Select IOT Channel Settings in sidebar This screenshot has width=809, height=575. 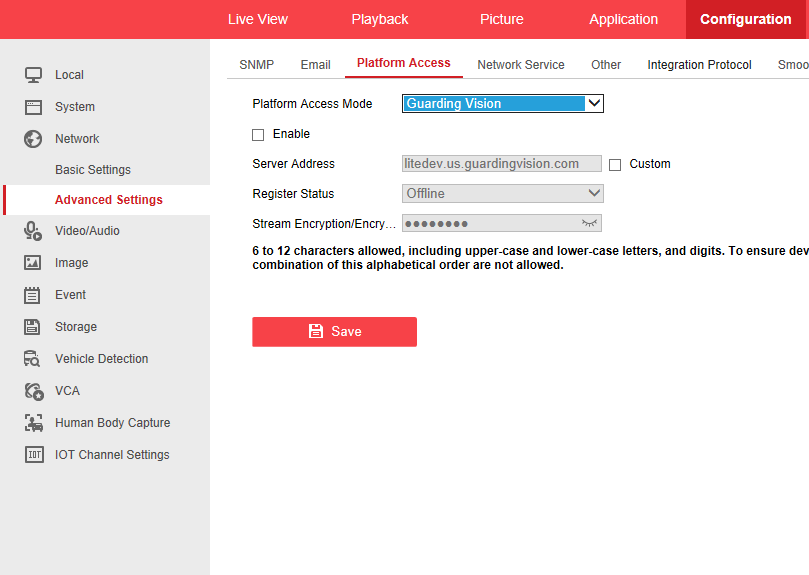click(x=112, y=455)
